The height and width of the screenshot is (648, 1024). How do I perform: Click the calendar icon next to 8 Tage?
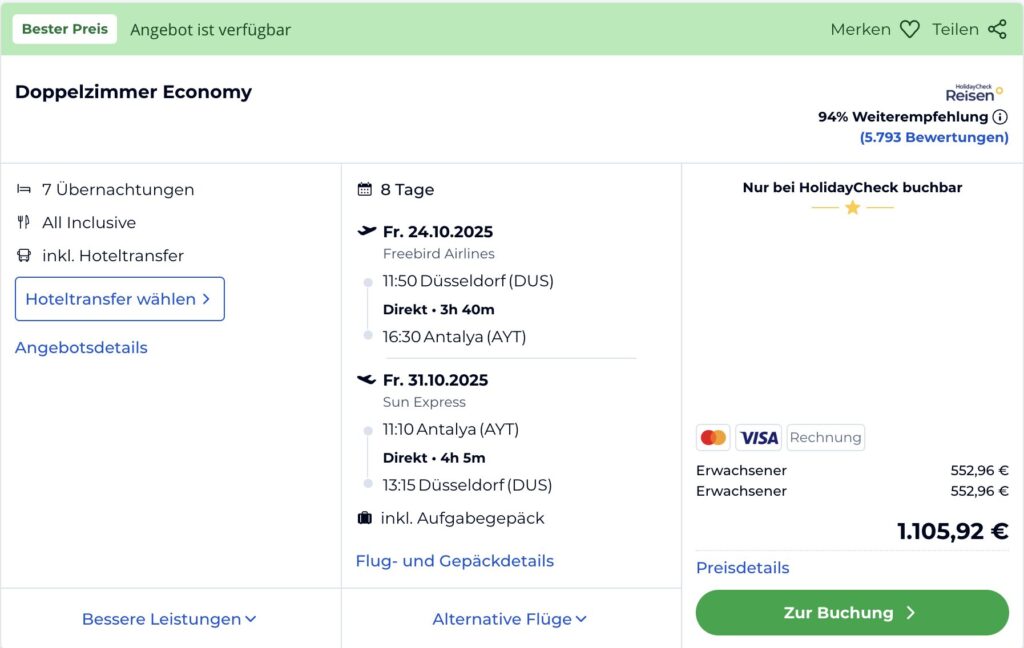pyautogui.click(x=365, y=189)
